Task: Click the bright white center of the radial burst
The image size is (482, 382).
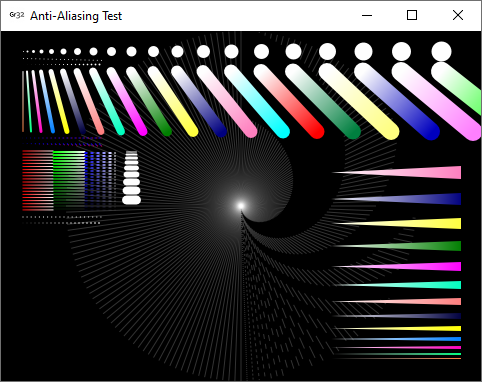Action: pyautogui.click(x=241, y=206)
